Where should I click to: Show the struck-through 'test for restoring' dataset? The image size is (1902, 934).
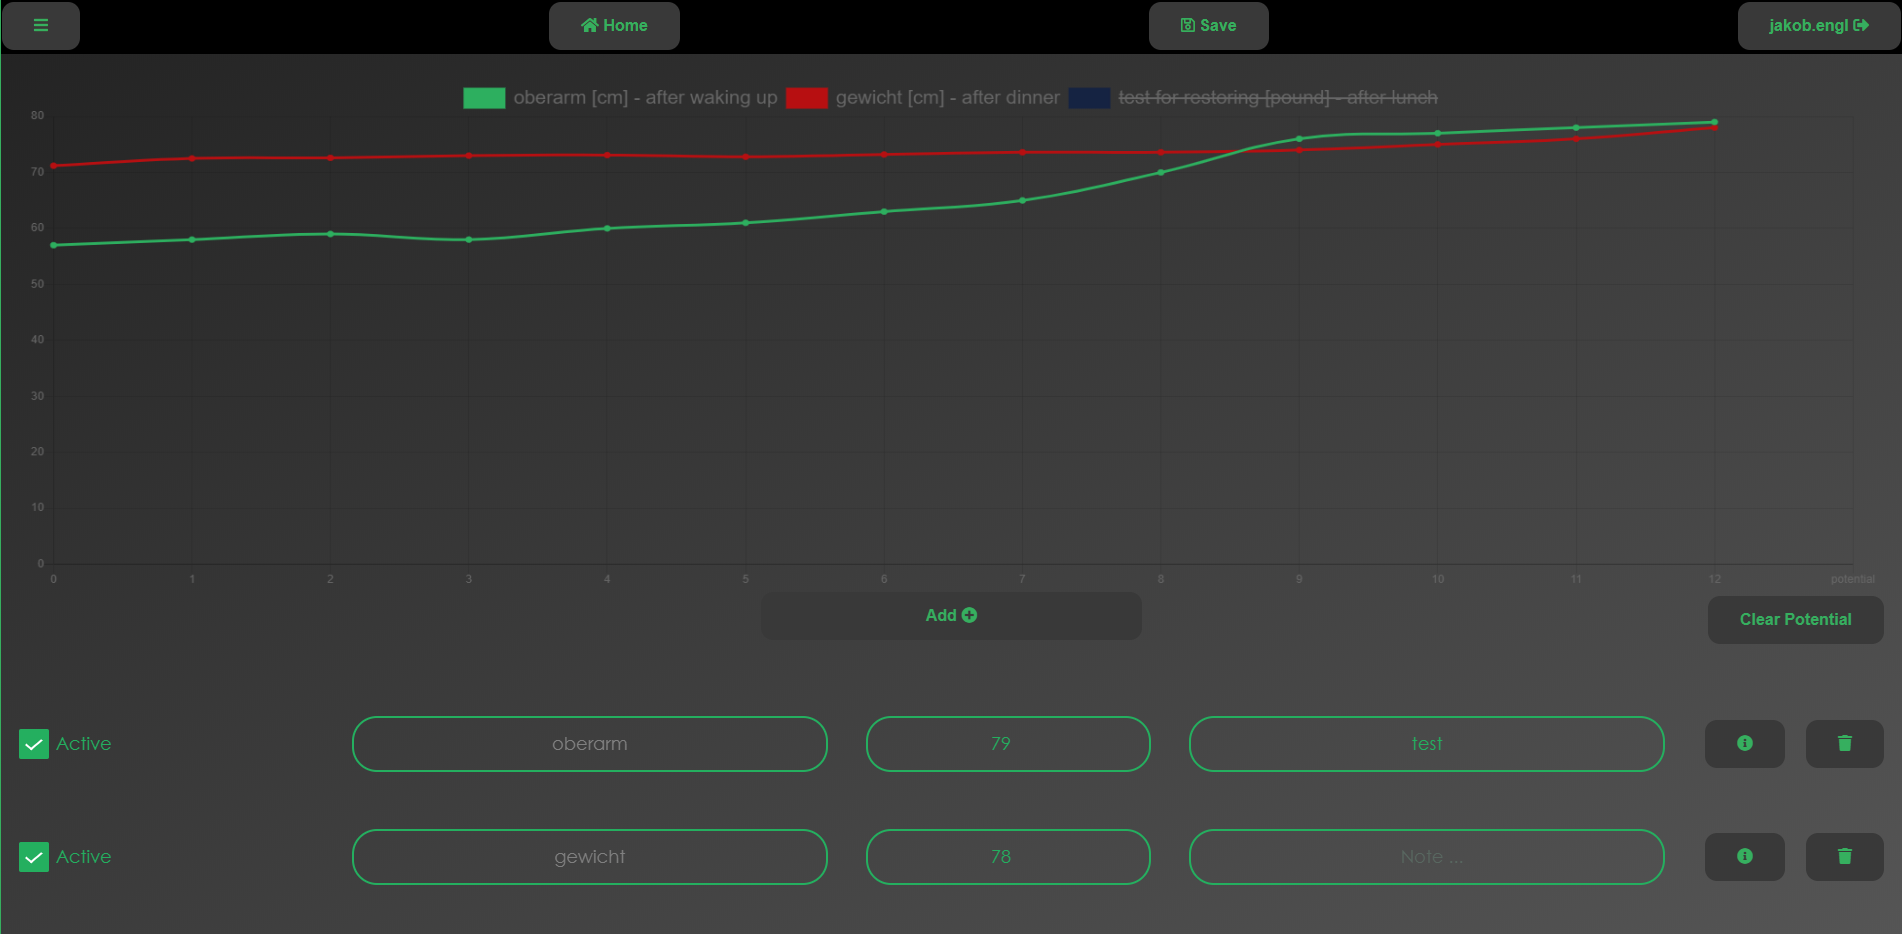point(1278,98)
